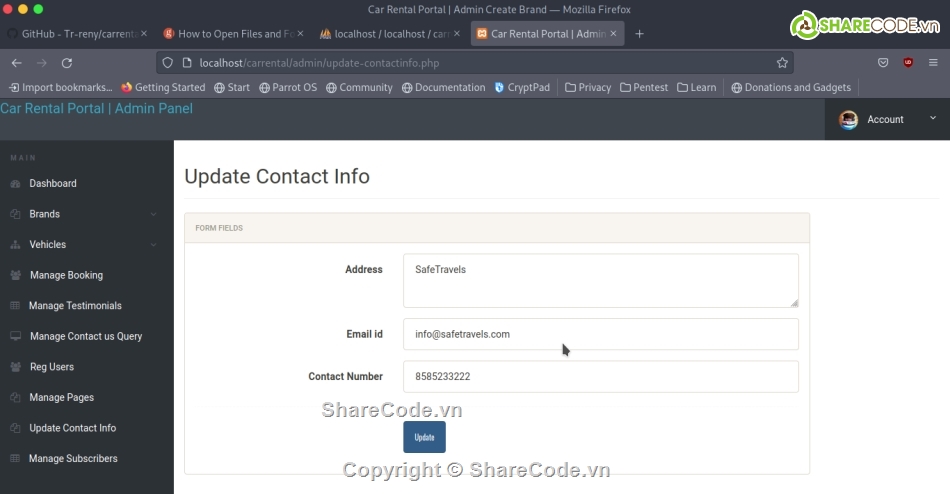Click into the Contact Number field
Viewport: 950px width, 494px height.
click(600, 377)
